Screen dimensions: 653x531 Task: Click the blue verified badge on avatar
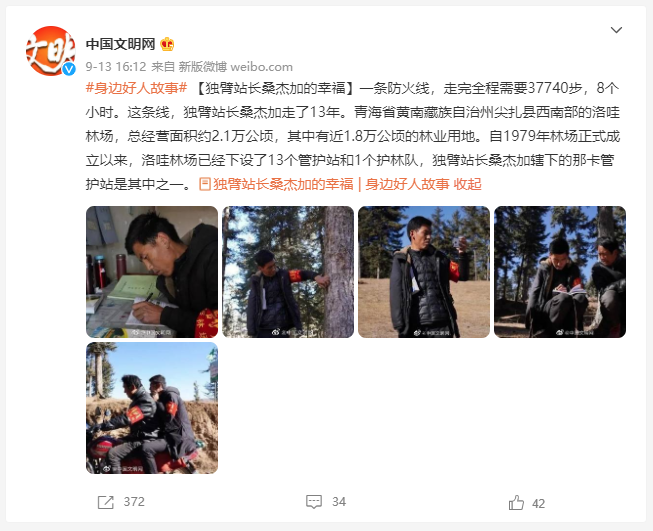coord(69,69)
